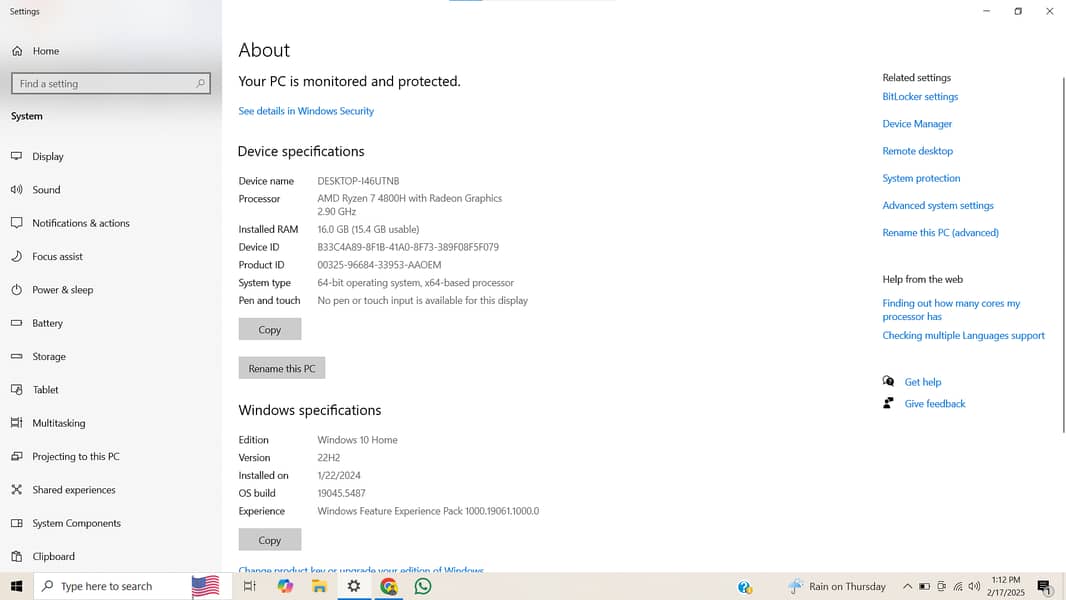The width and height of the screenshot is (1066, 600).
Task: Select the Sound settings icon
Action: [x=17, y=190]
